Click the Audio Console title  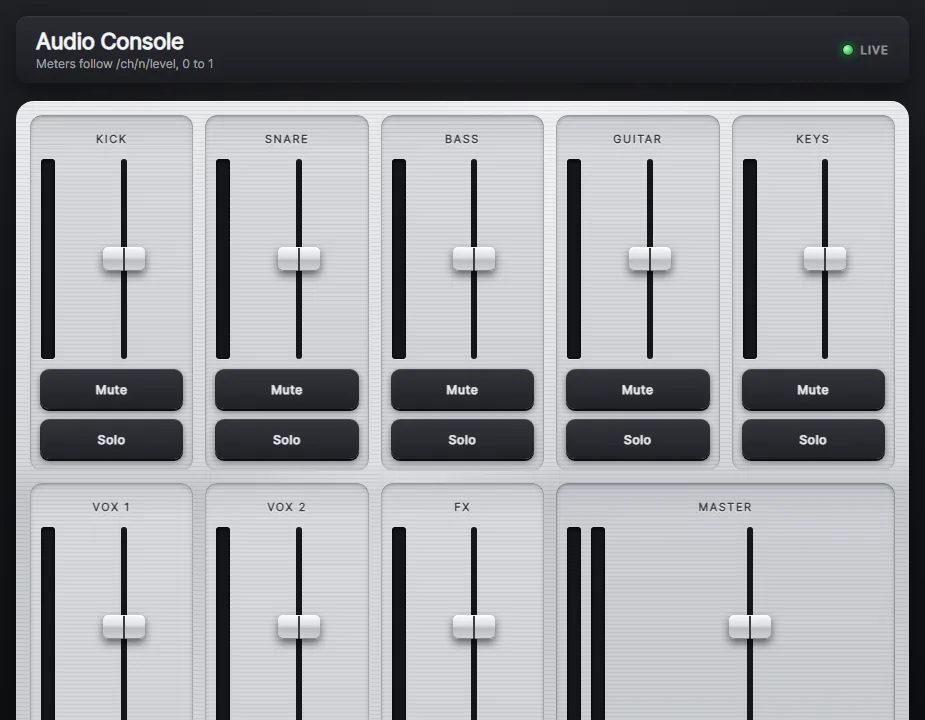tap(110, 42)
